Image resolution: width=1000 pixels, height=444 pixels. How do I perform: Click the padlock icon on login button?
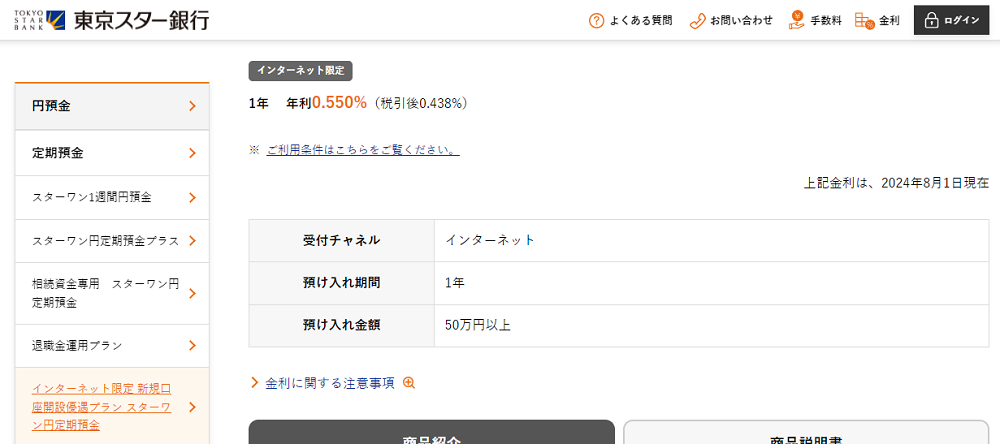point(931,20)
